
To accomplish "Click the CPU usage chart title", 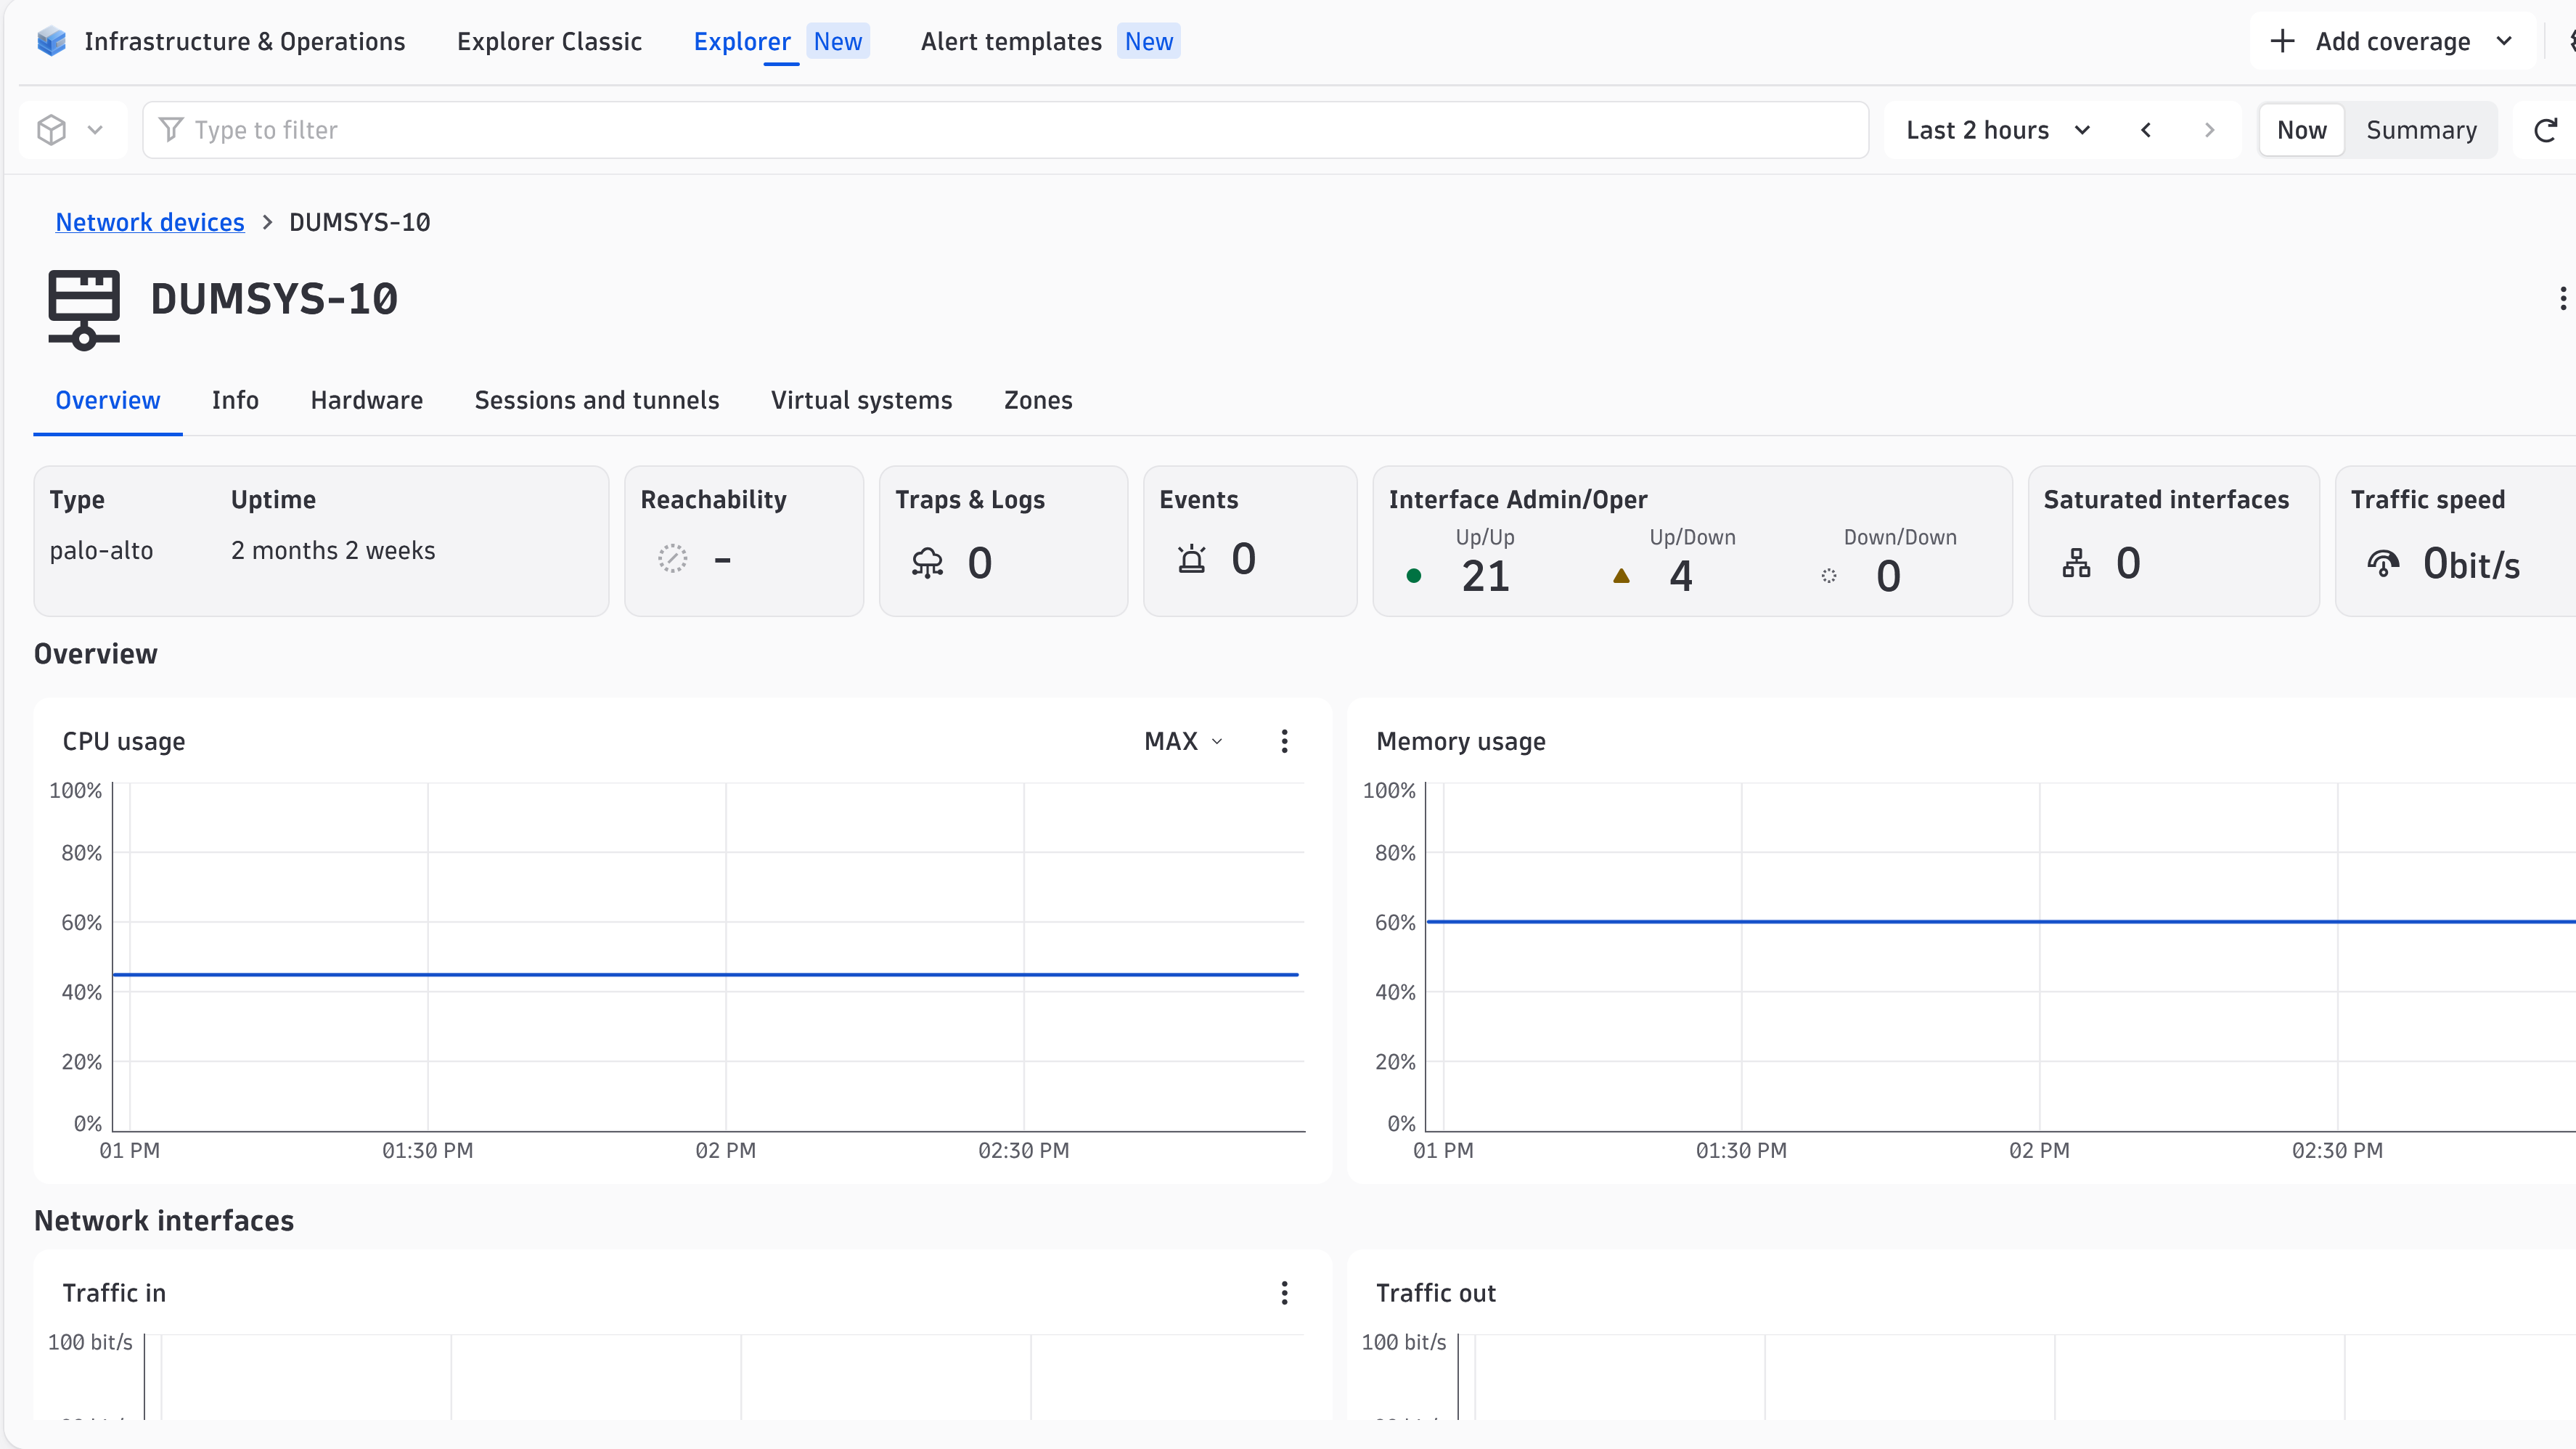I will click(x=124, y=741).
